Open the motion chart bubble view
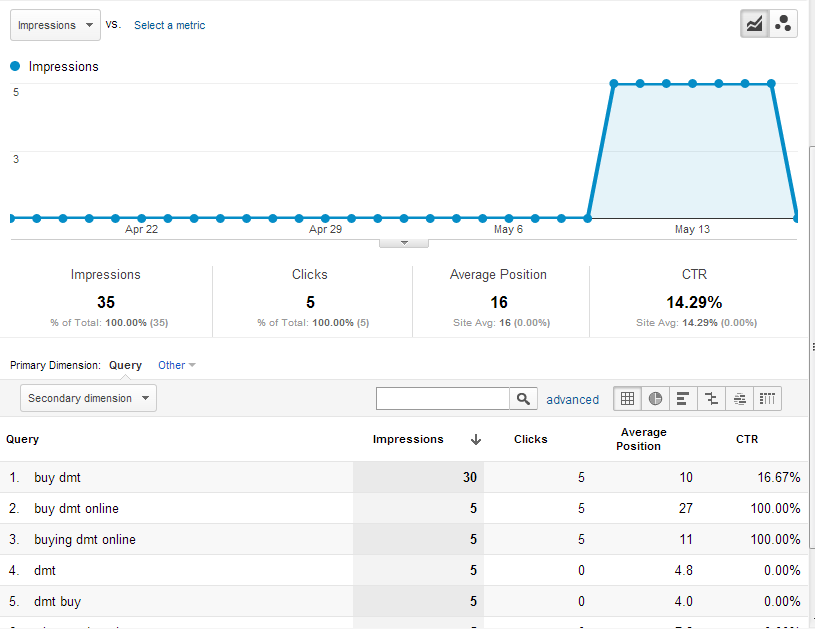The height and width of the screenshot is (629, 815). click(782, 22)
